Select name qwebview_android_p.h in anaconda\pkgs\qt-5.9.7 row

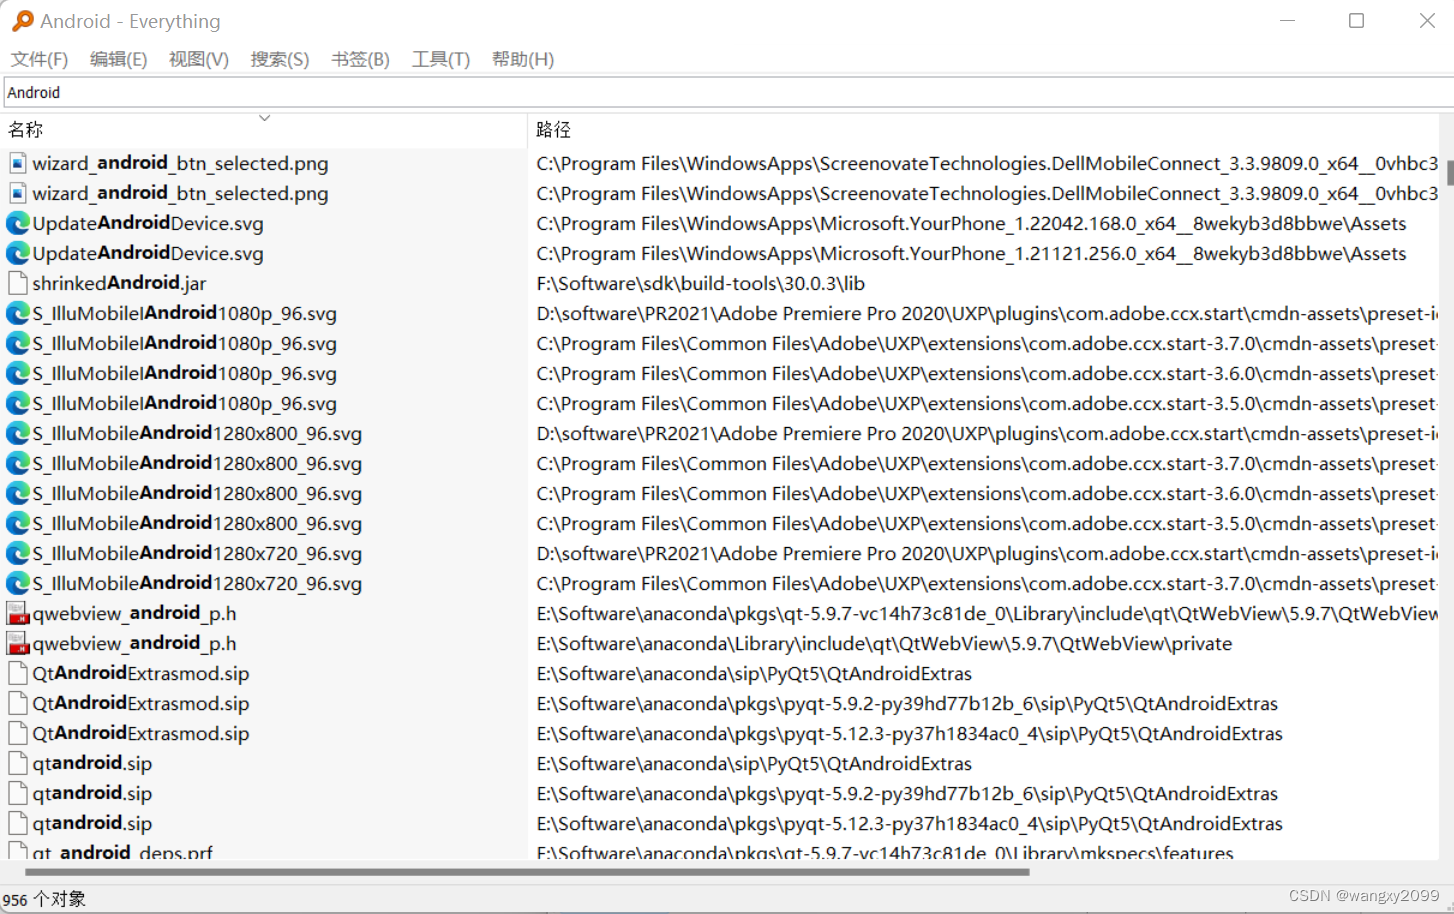(134, 613)
